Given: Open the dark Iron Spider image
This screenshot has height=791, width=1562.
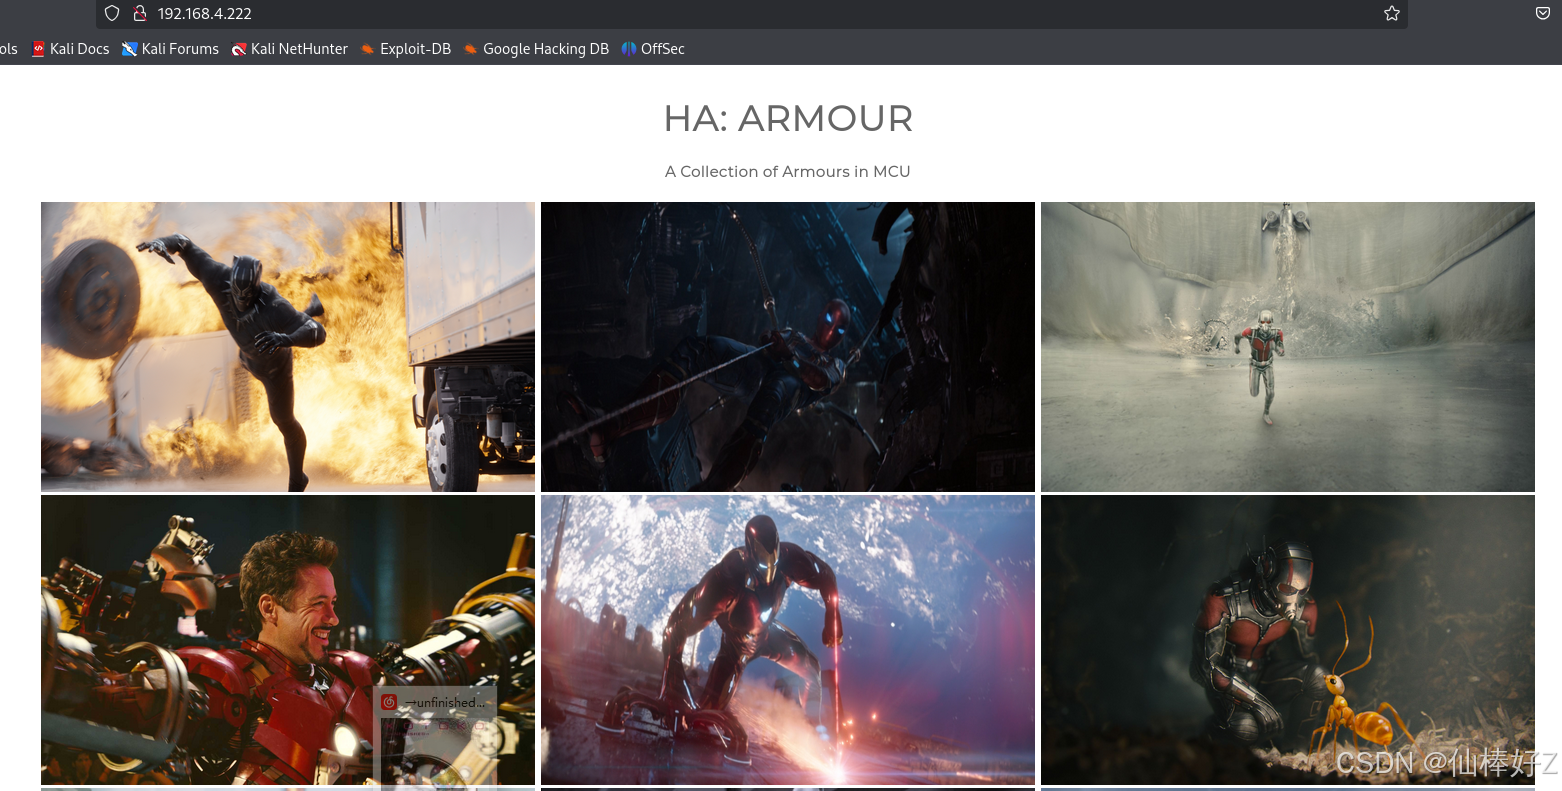Looking at the screenshot, I should [x=788, y=347].
